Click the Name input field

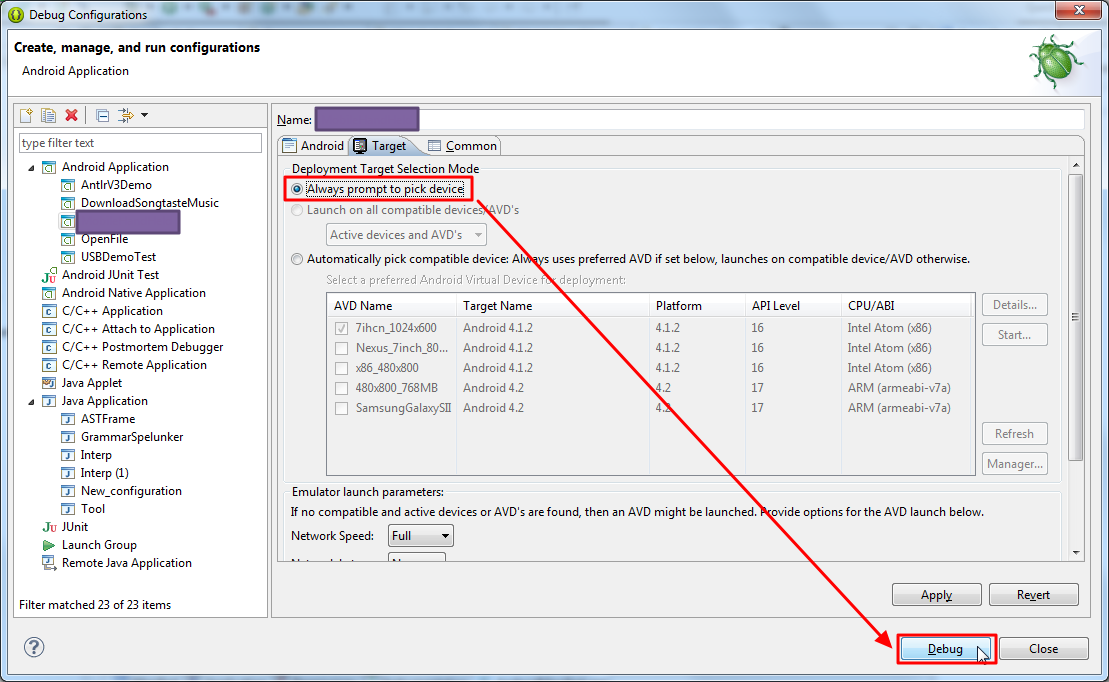[699, 120]
